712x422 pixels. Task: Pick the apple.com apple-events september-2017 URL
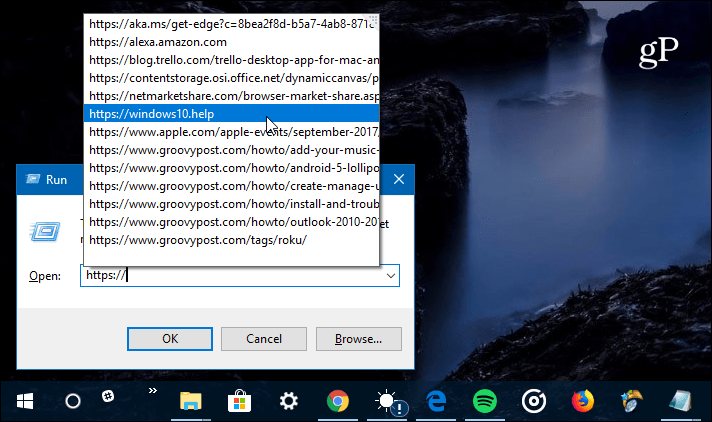[x=231, y=132]
